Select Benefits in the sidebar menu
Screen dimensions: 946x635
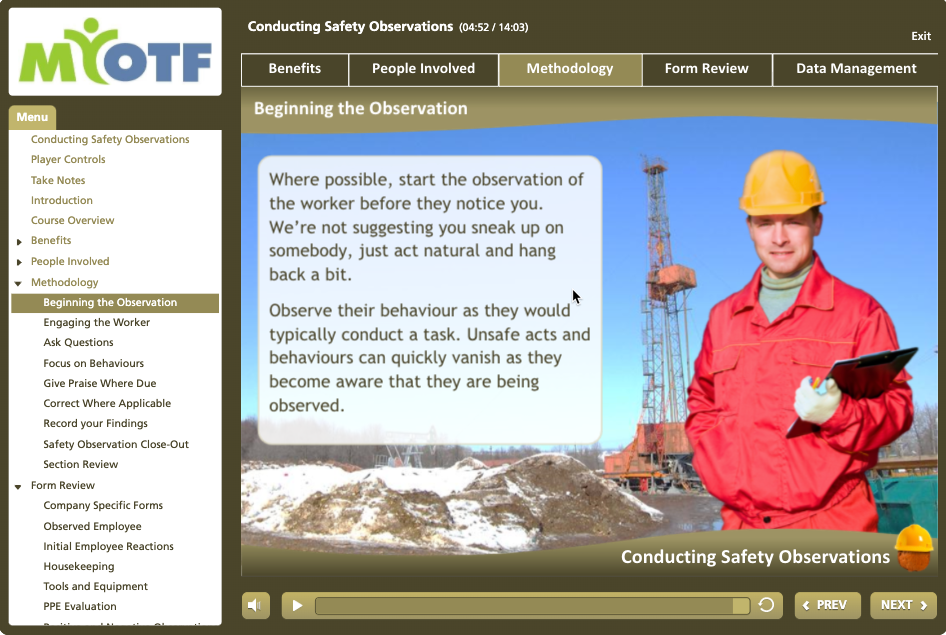click(x=51, y=241)
